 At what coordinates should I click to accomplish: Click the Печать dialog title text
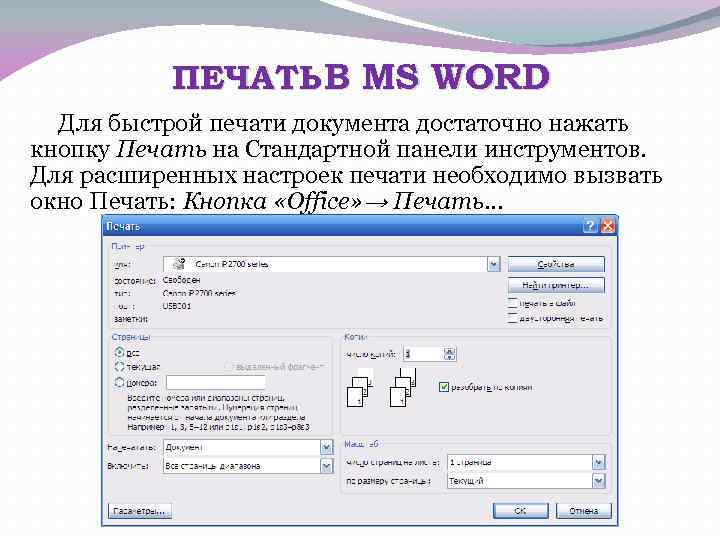coord(123,226)
